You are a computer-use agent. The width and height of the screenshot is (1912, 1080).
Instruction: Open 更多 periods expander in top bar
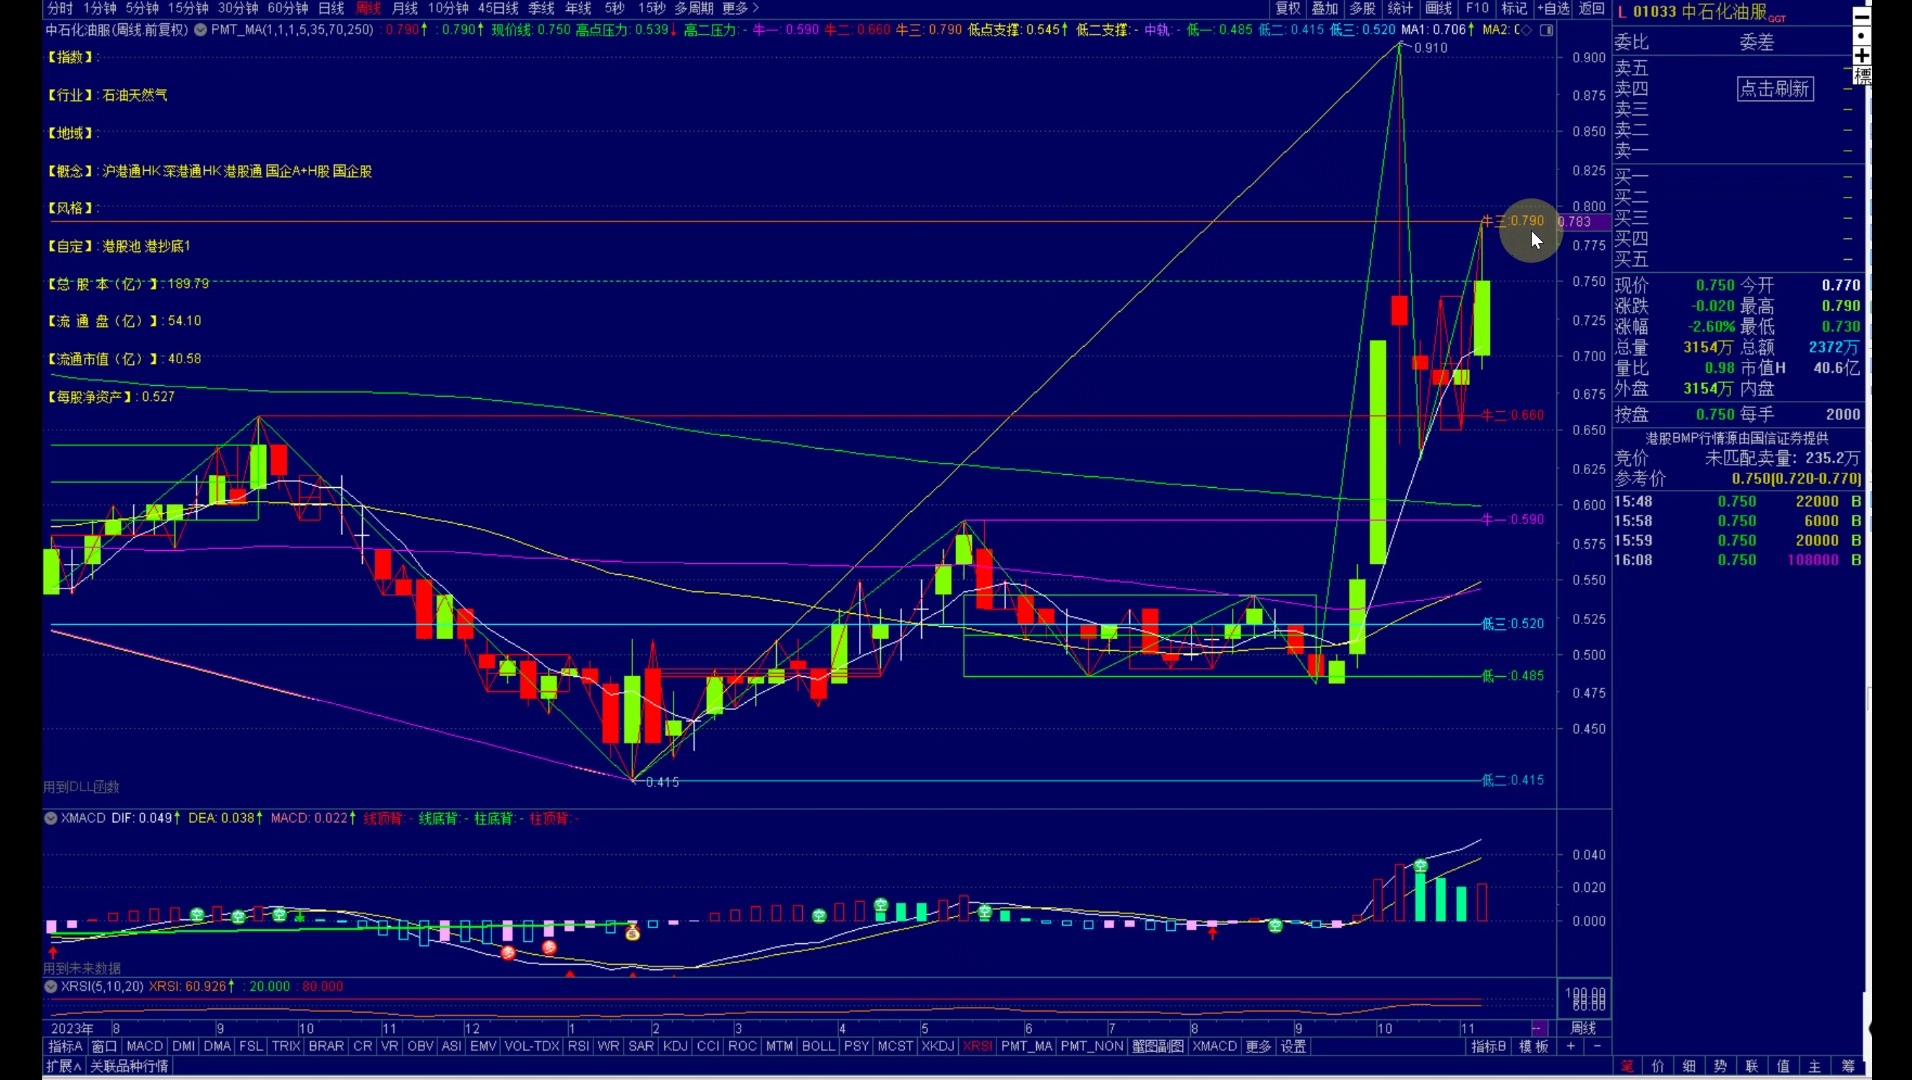[740, 8]
